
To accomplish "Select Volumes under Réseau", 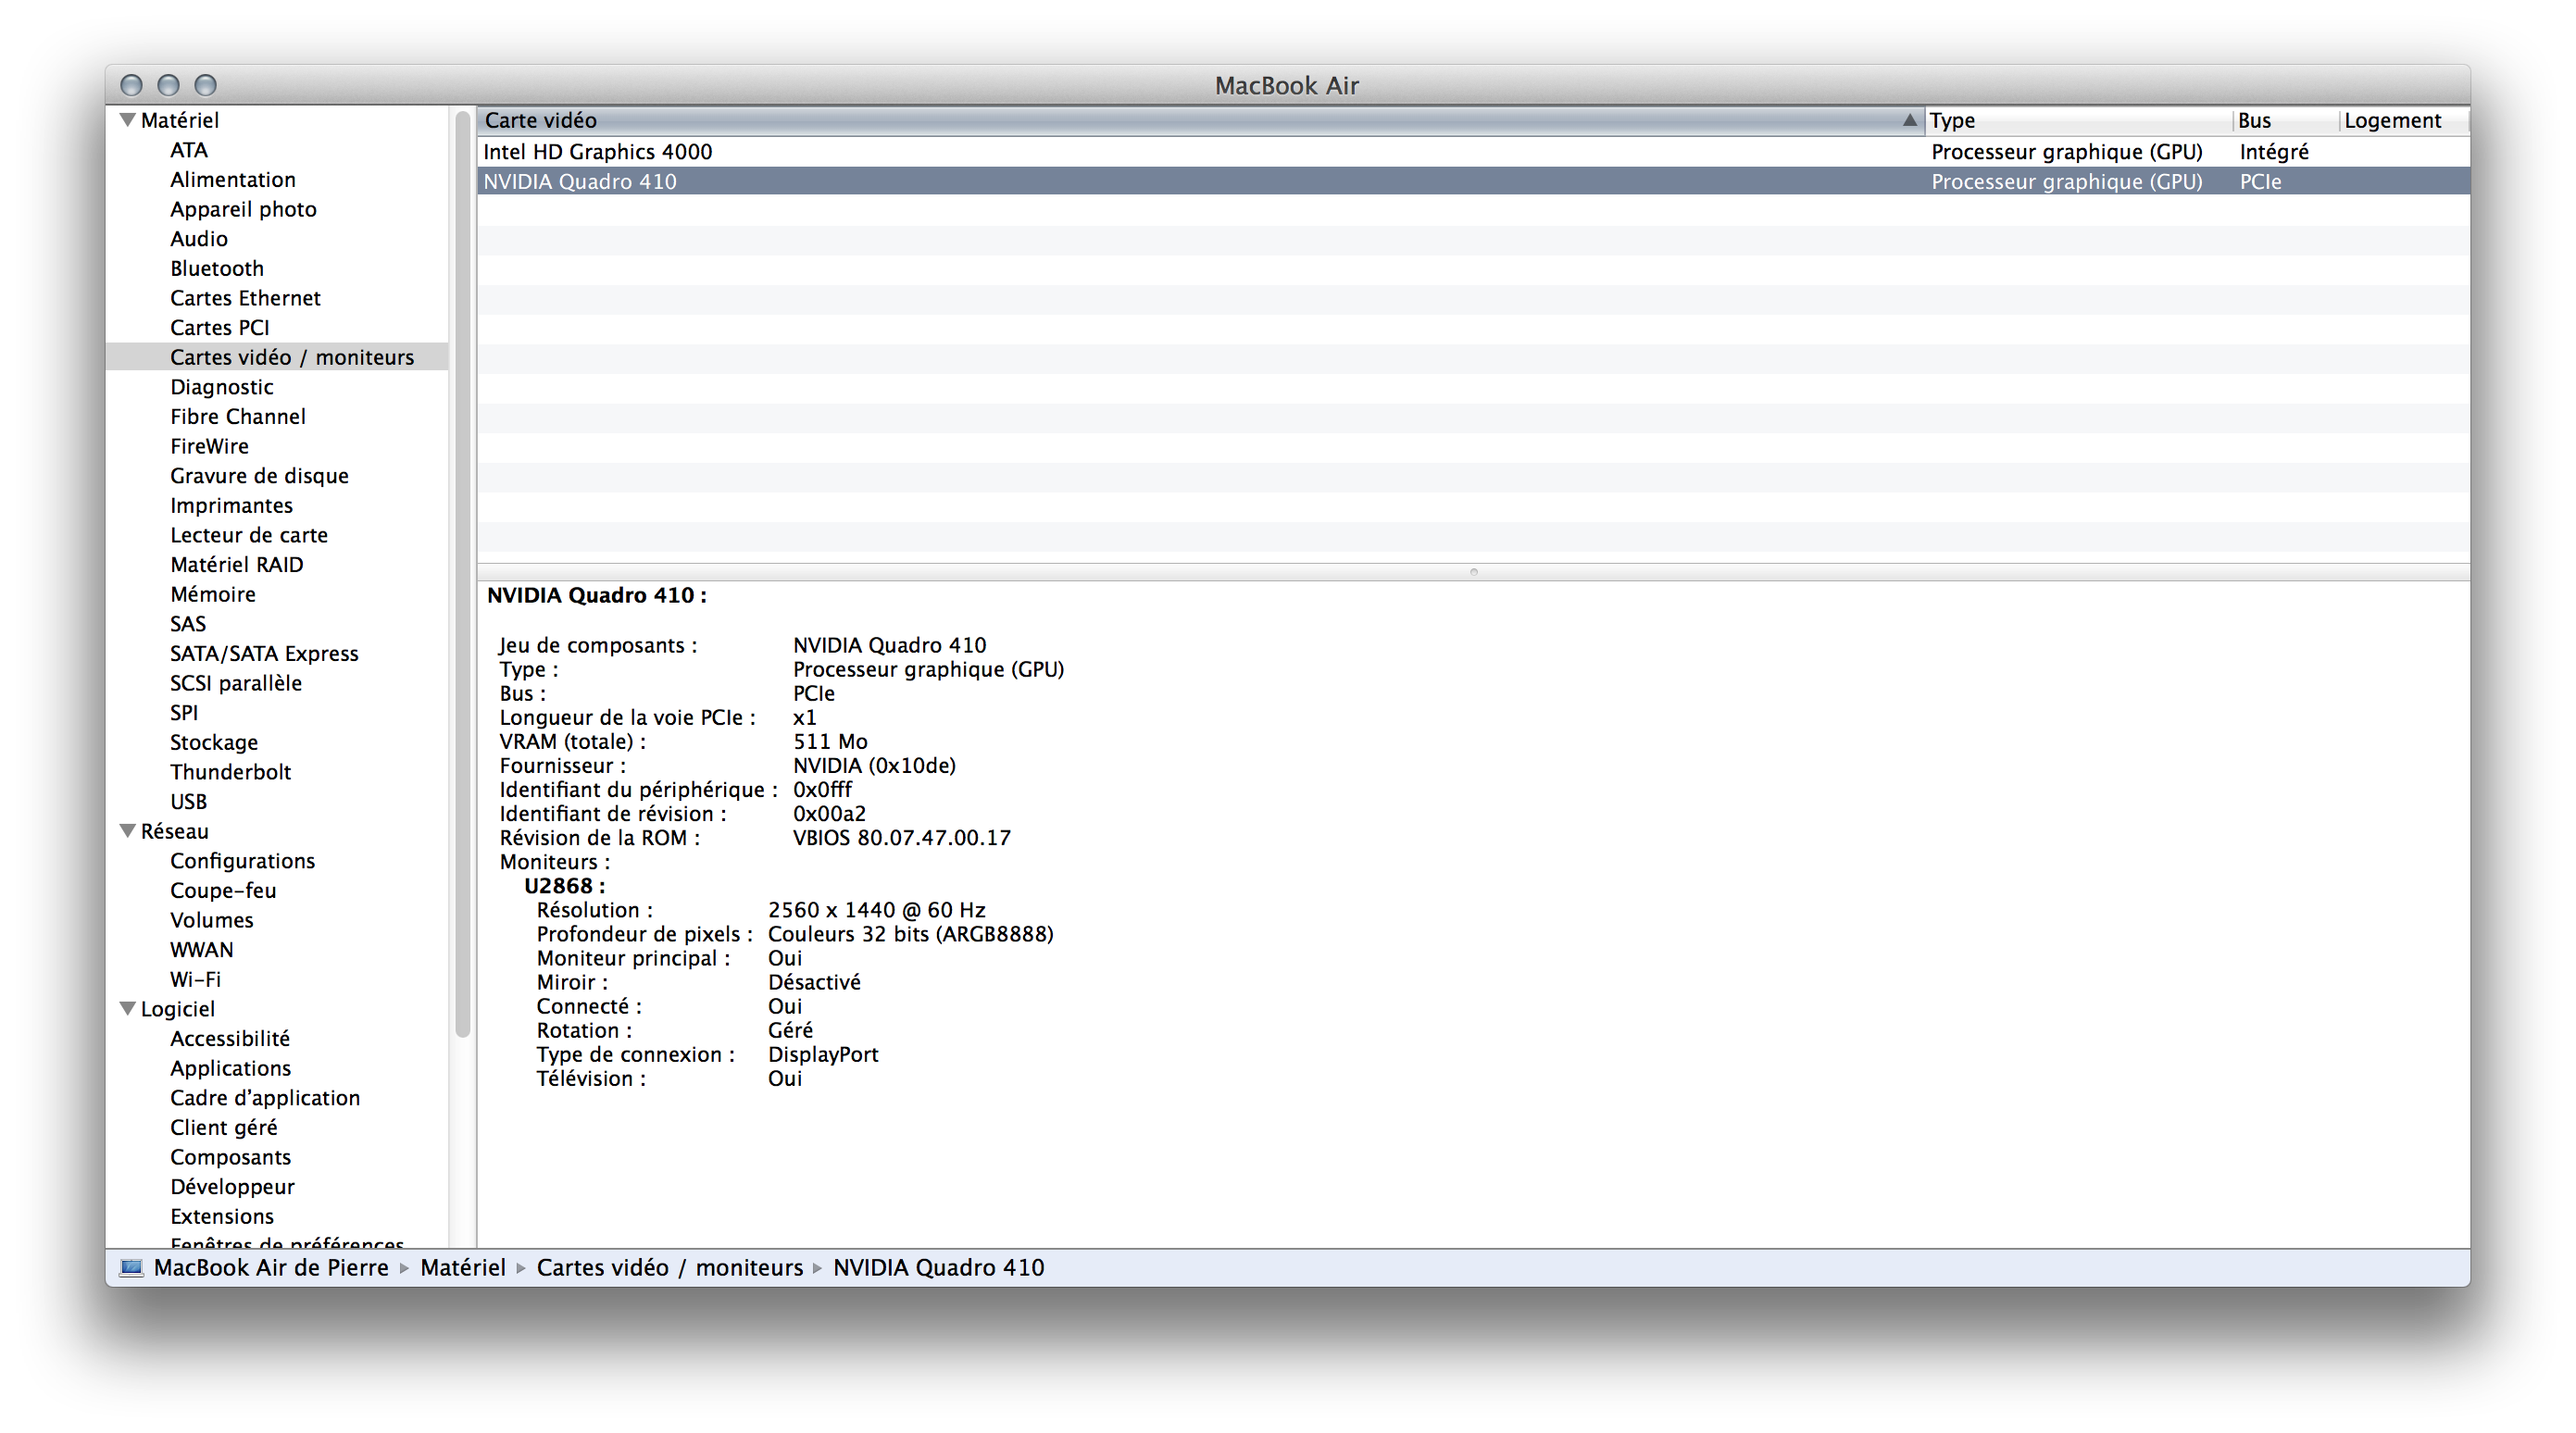I will (212, 920).
